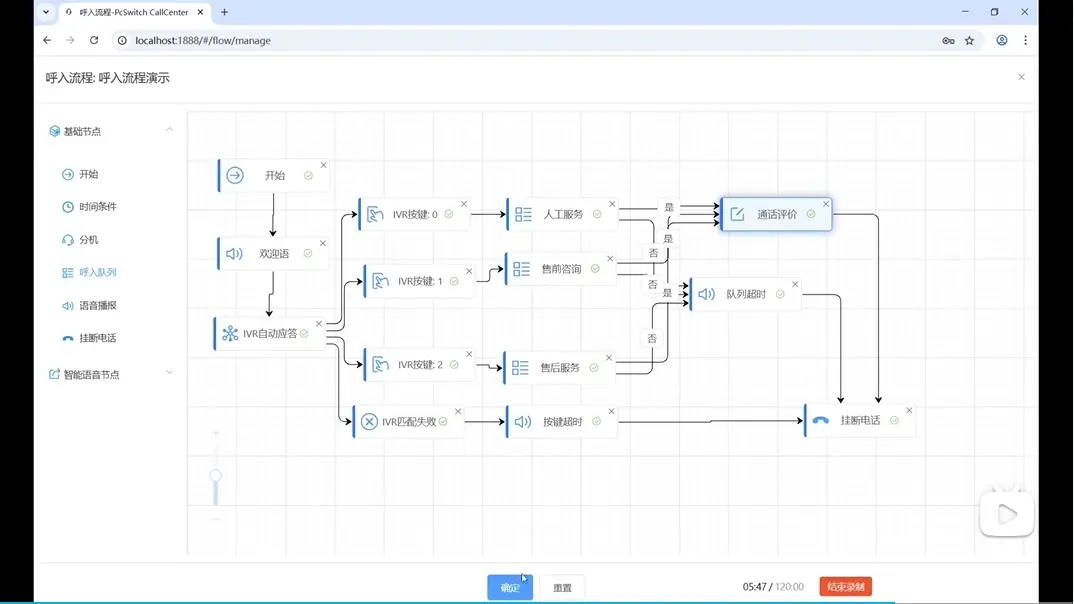Click the canvas zoom slider handle
Screen dimensions: 1074x604
click(215, 476)
